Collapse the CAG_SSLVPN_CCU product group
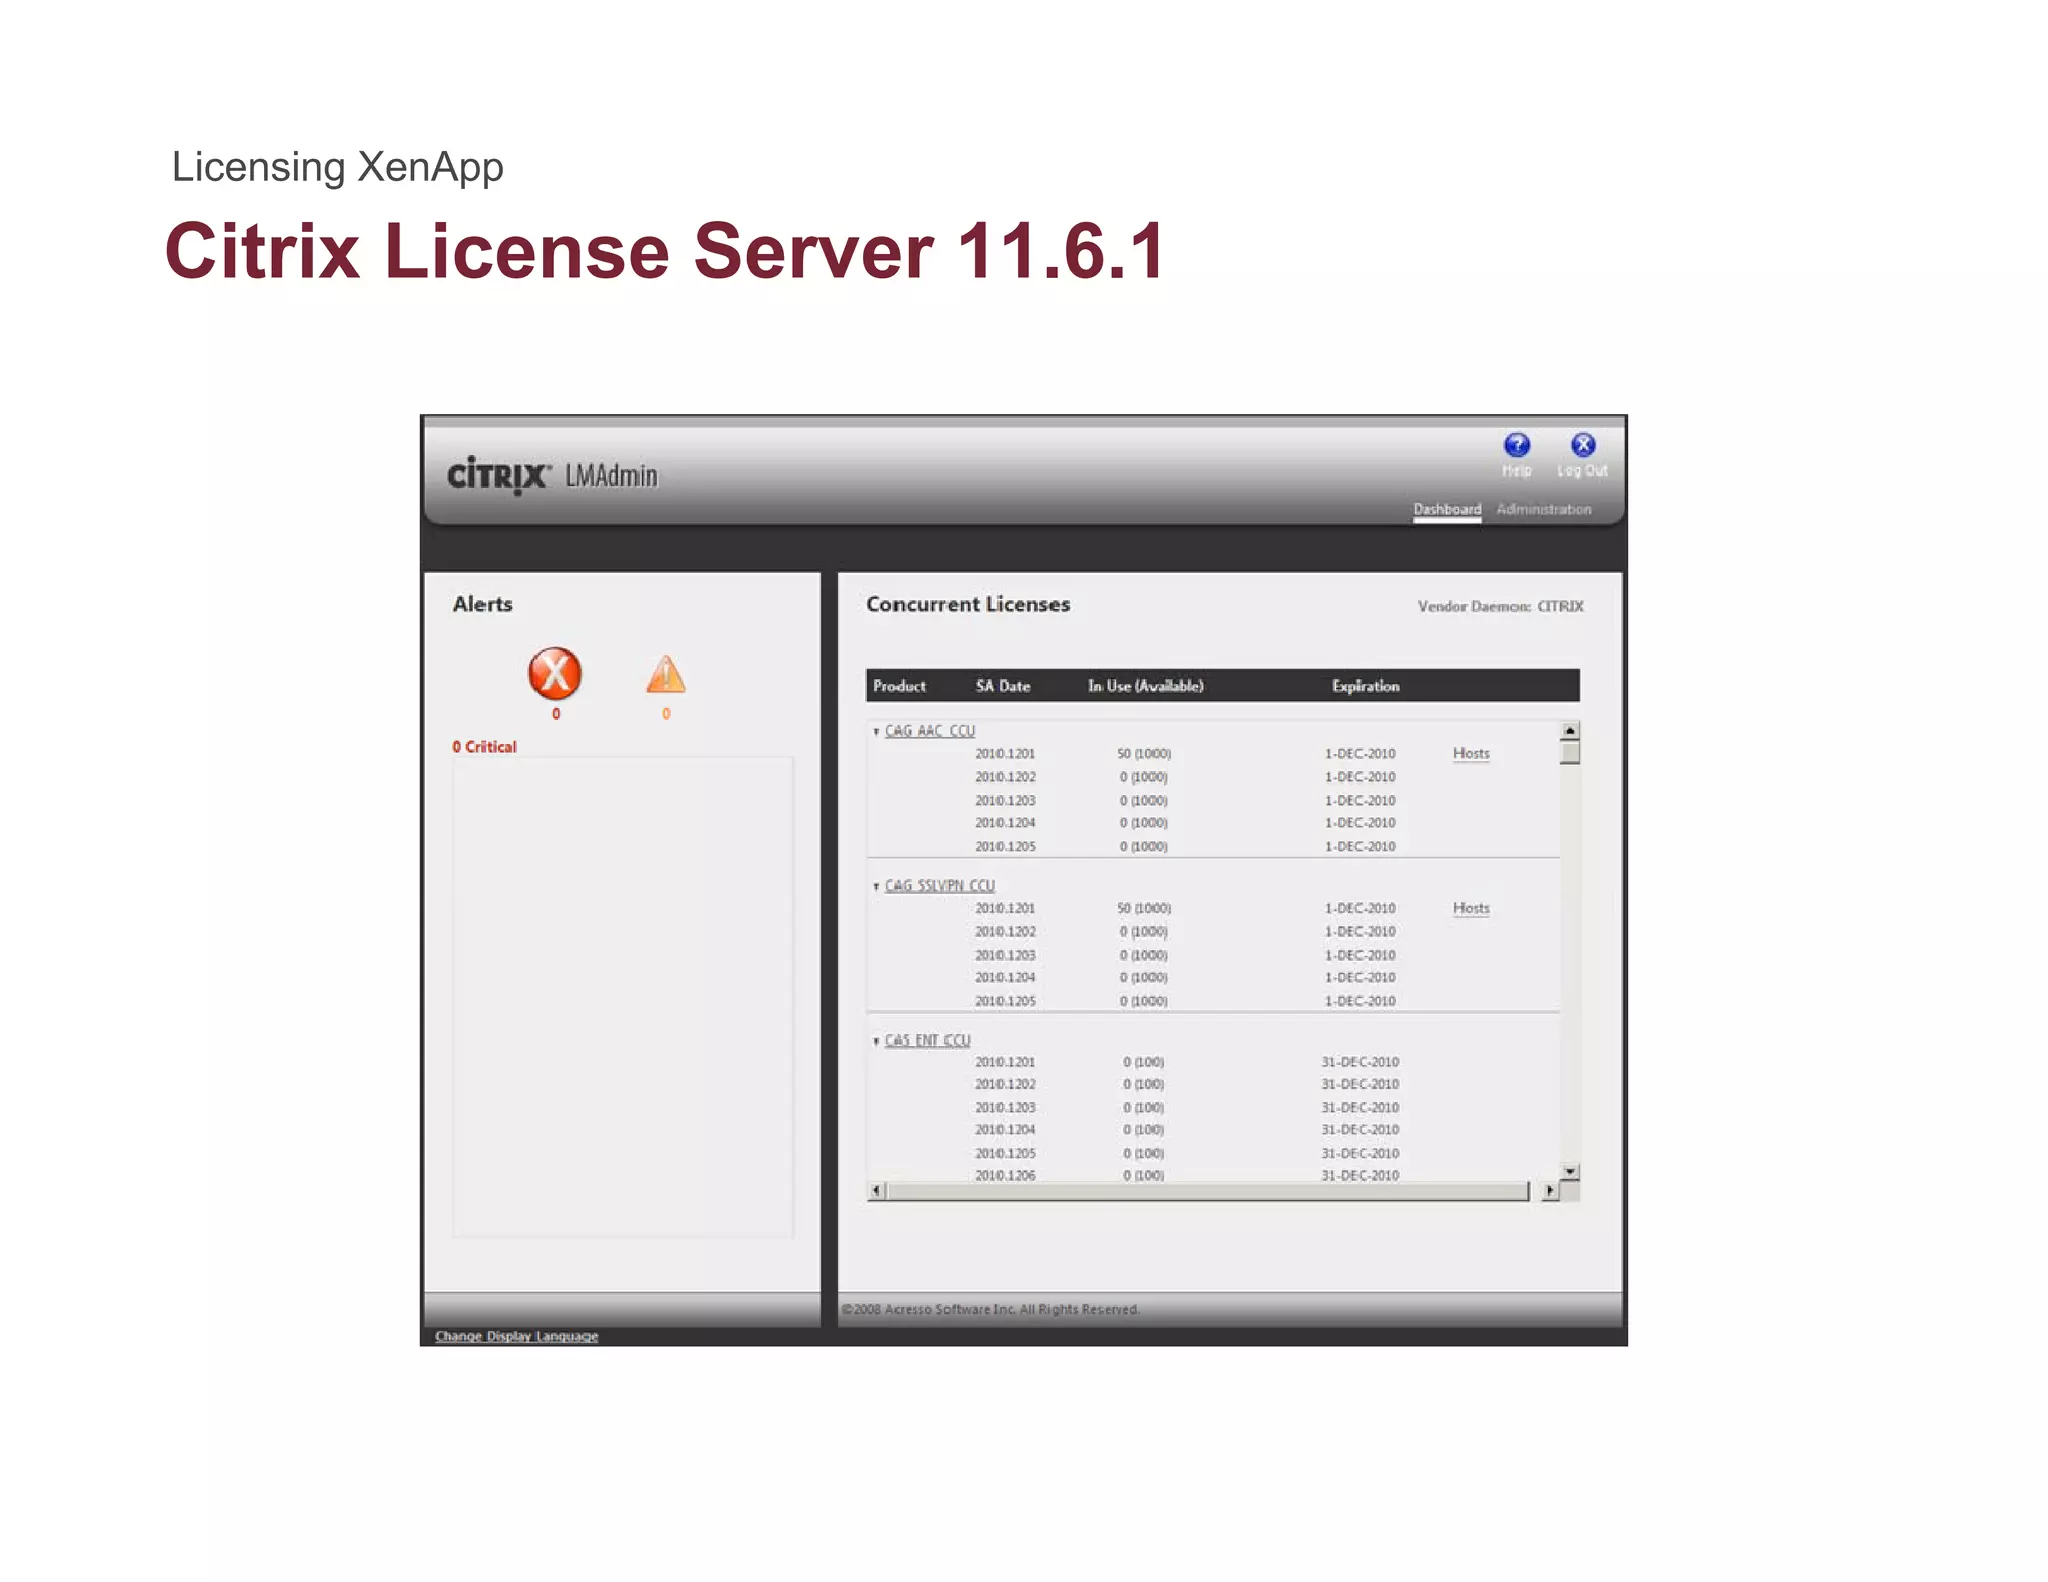 coord(876,887)
